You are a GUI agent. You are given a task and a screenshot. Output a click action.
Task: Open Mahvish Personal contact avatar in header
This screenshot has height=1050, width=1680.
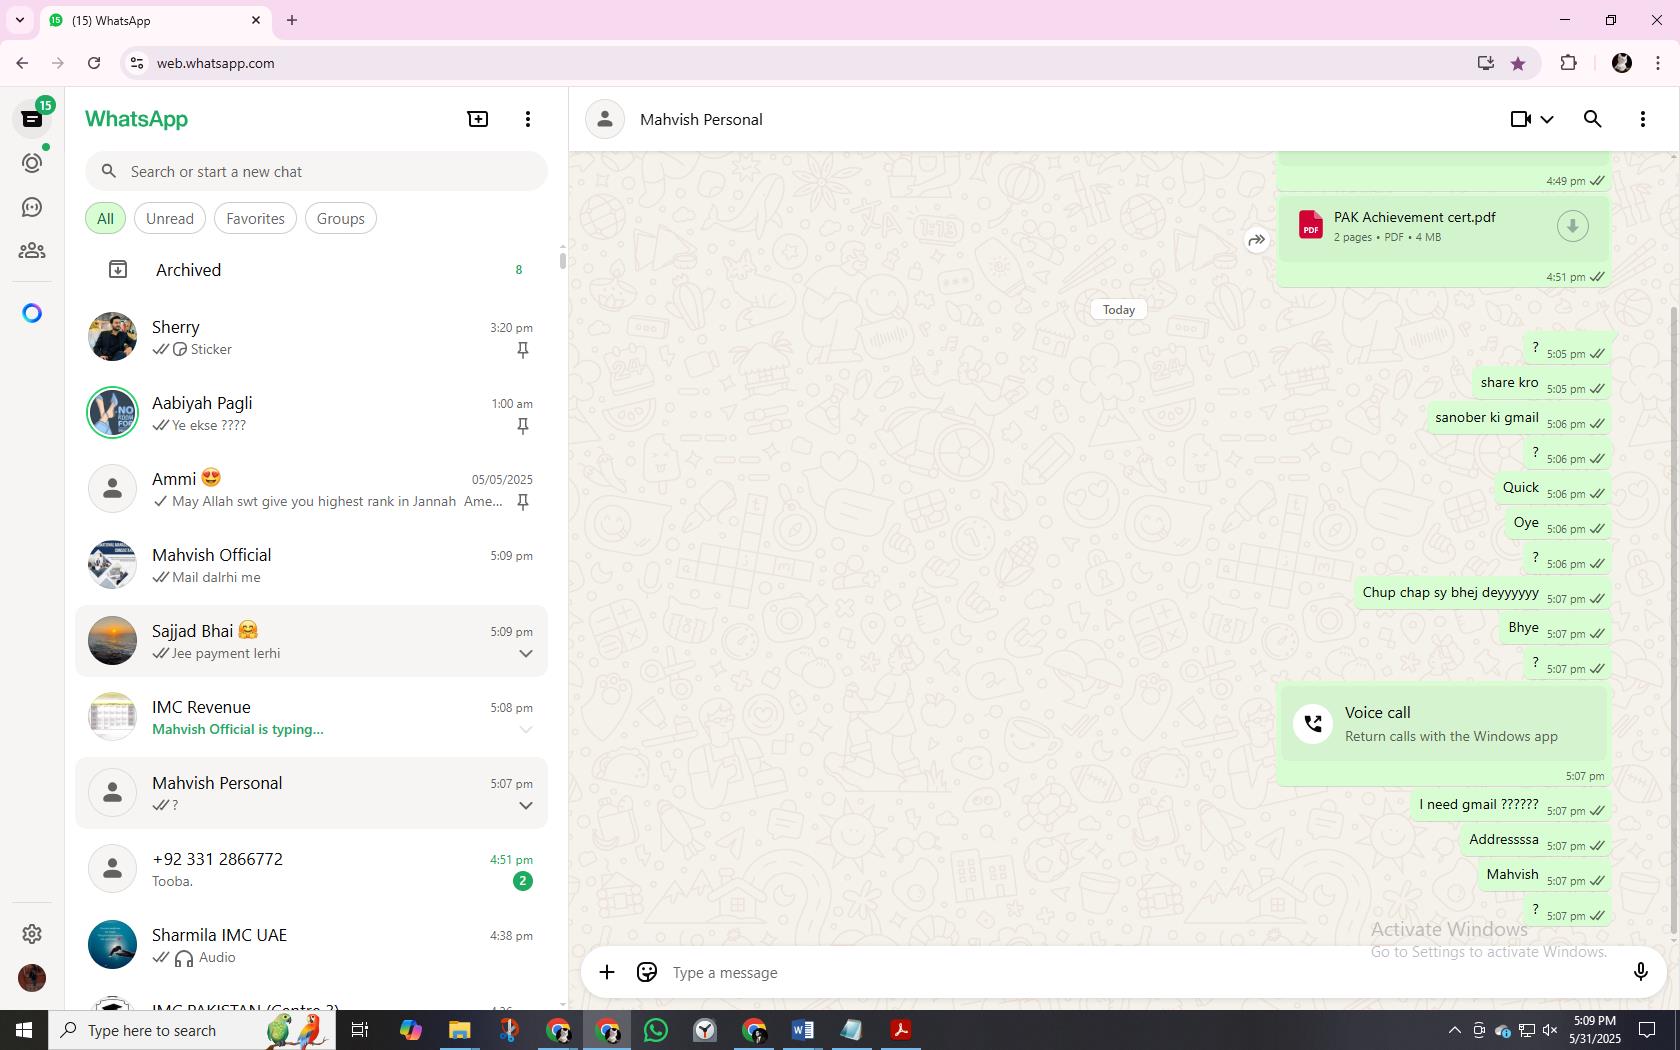(x=605, y=119)
